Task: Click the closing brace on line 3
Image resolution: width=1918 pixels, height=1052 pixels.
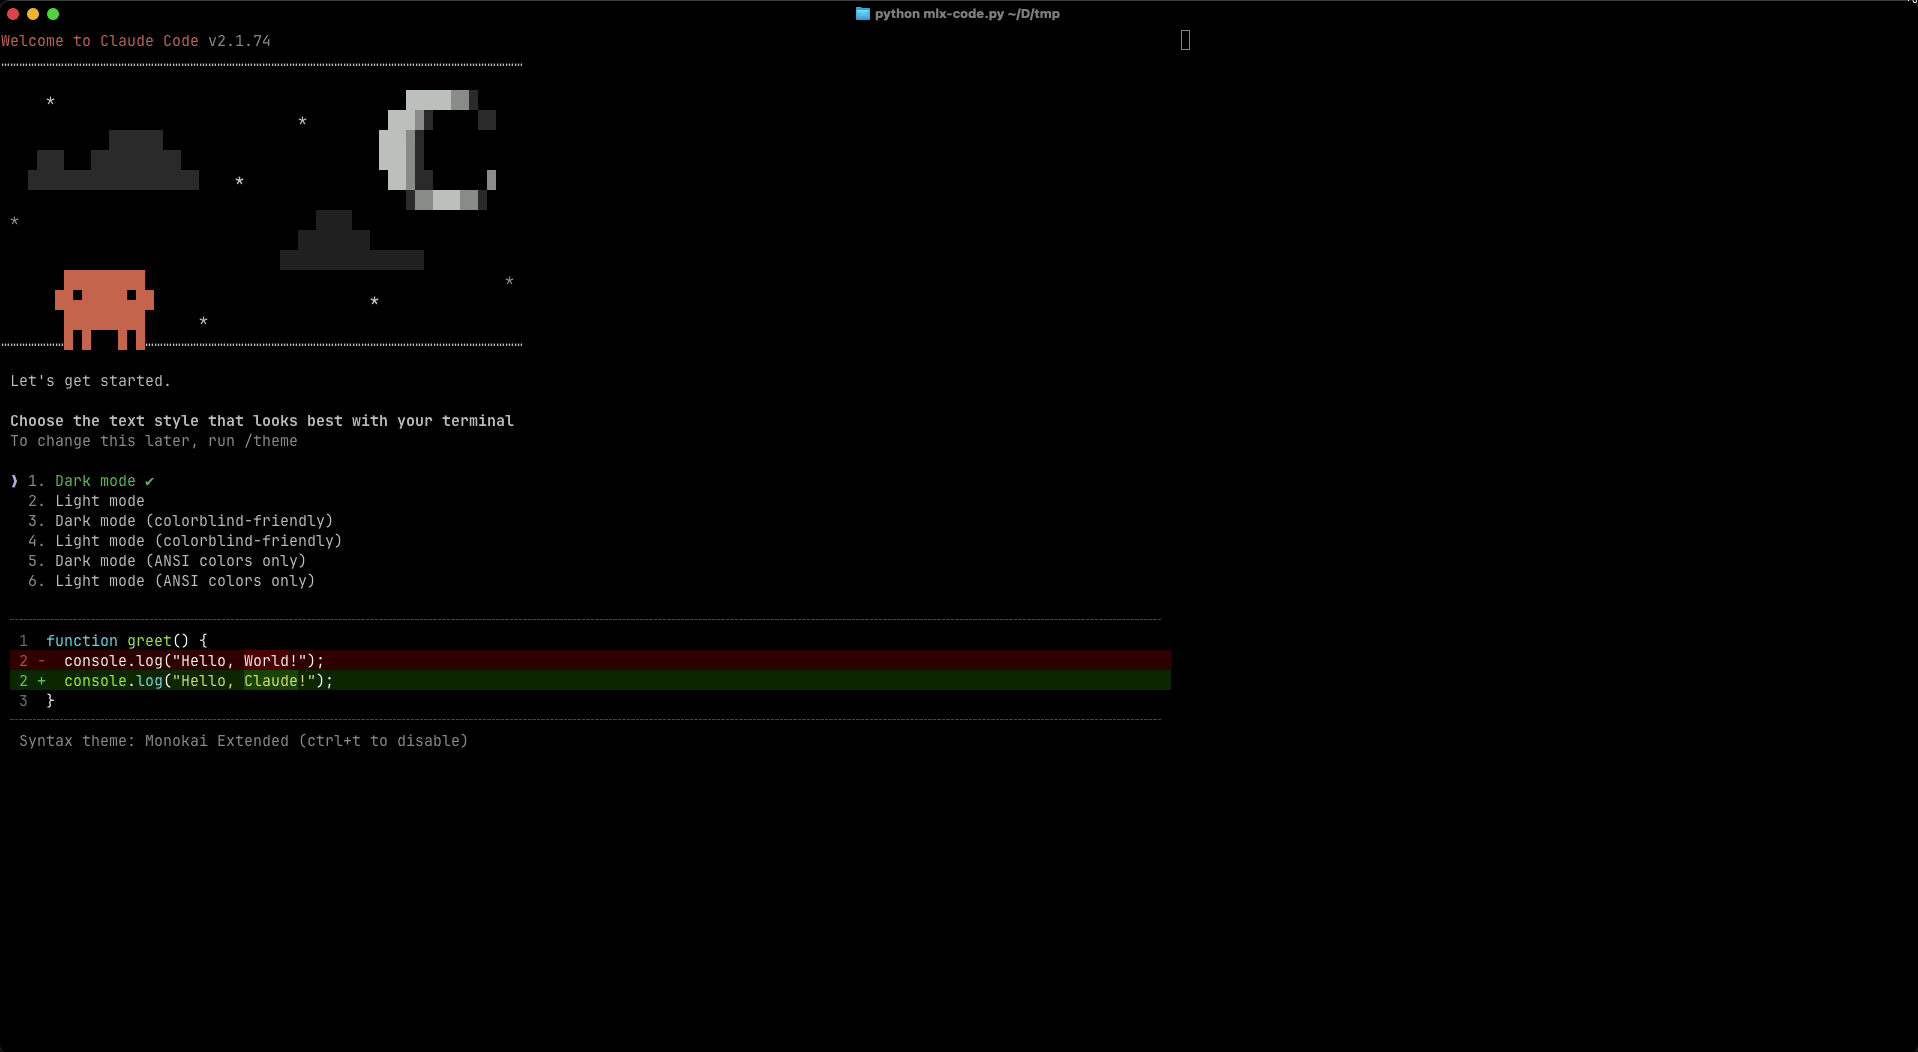Action: pyautogui.click(x=50, y=701)
